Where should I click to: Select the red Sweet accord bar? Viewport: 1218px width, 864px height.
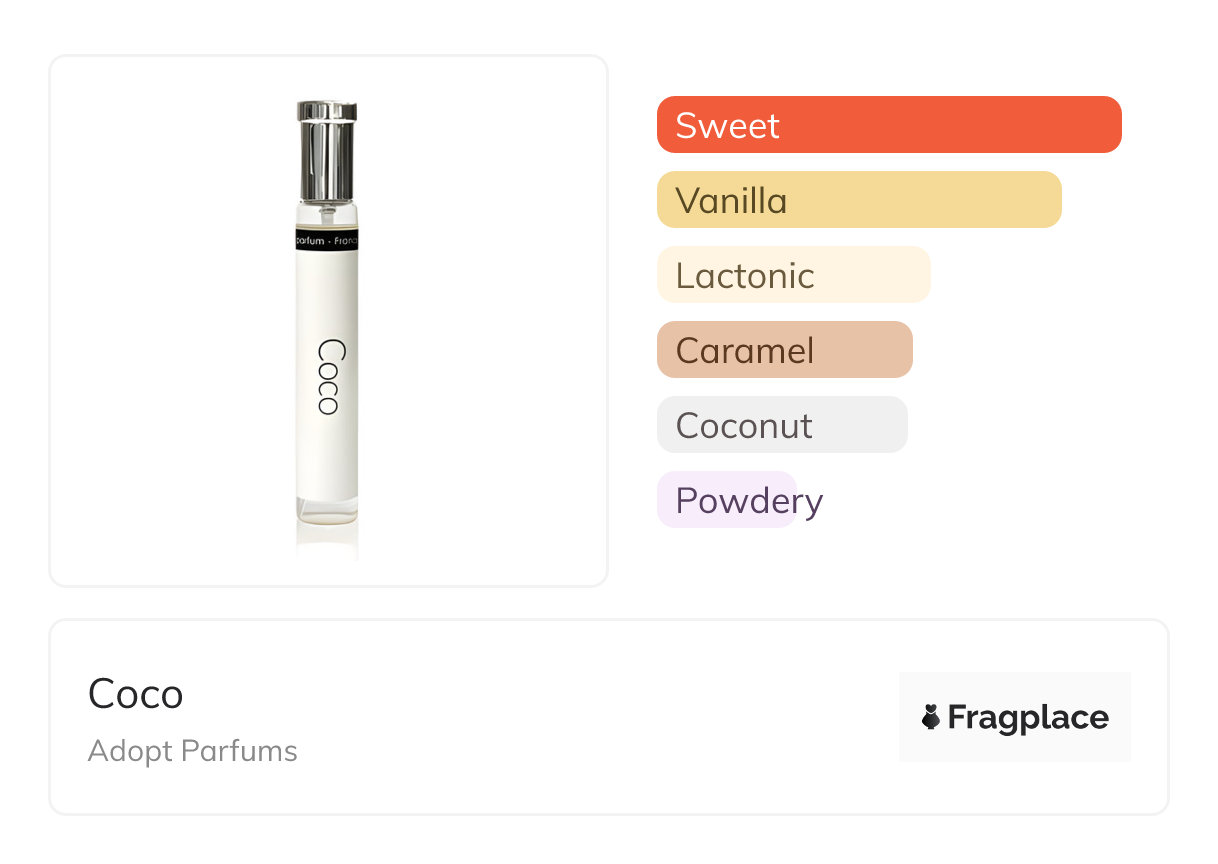[888, 125]
